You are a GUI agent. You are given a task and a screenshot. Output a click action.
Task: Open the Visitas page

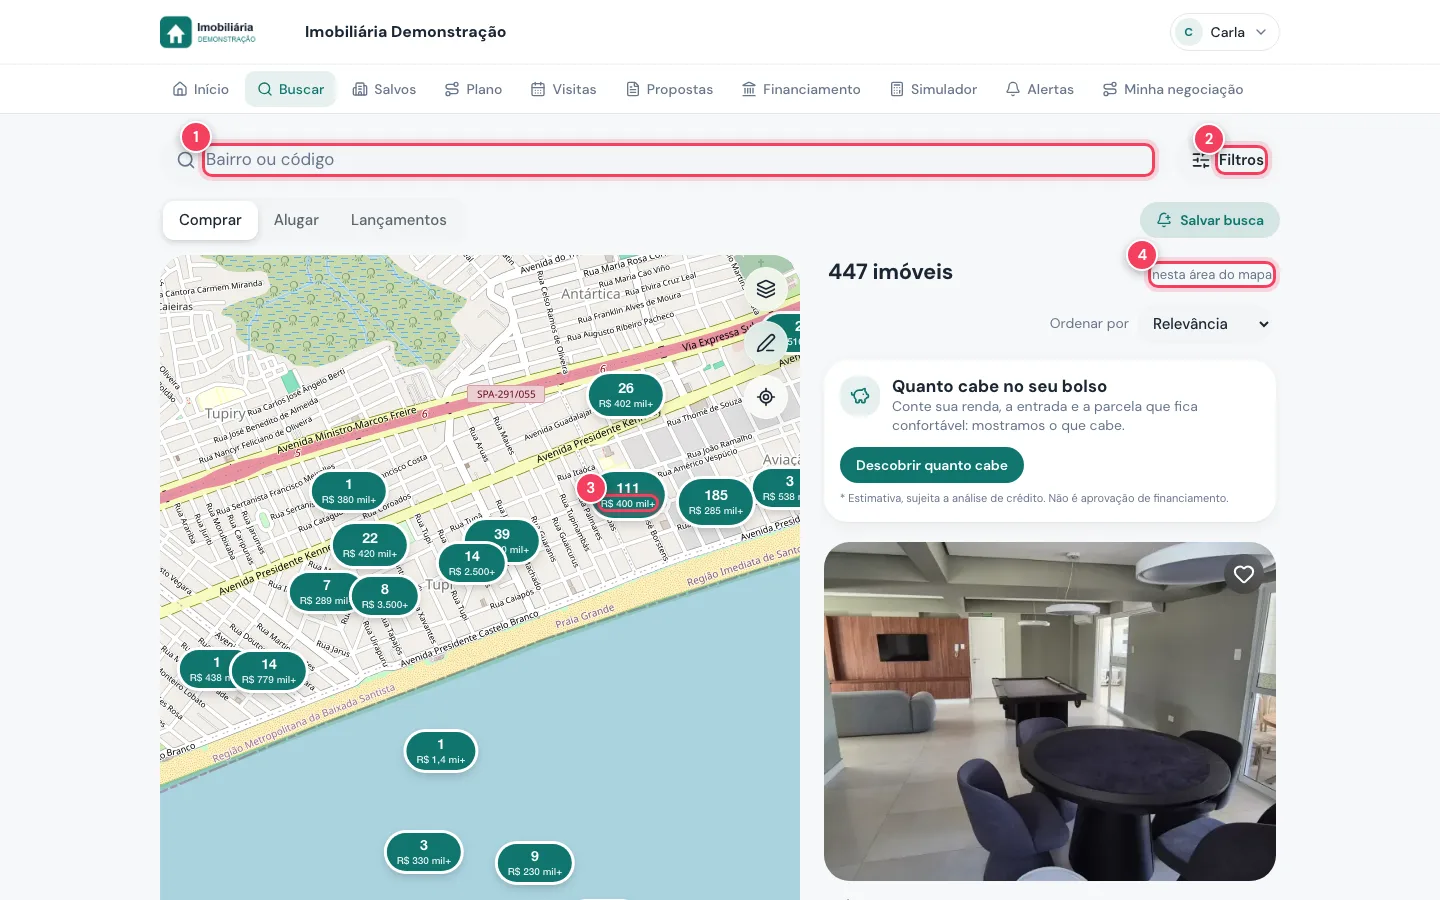pyautogui.click(x=563, y=89)
